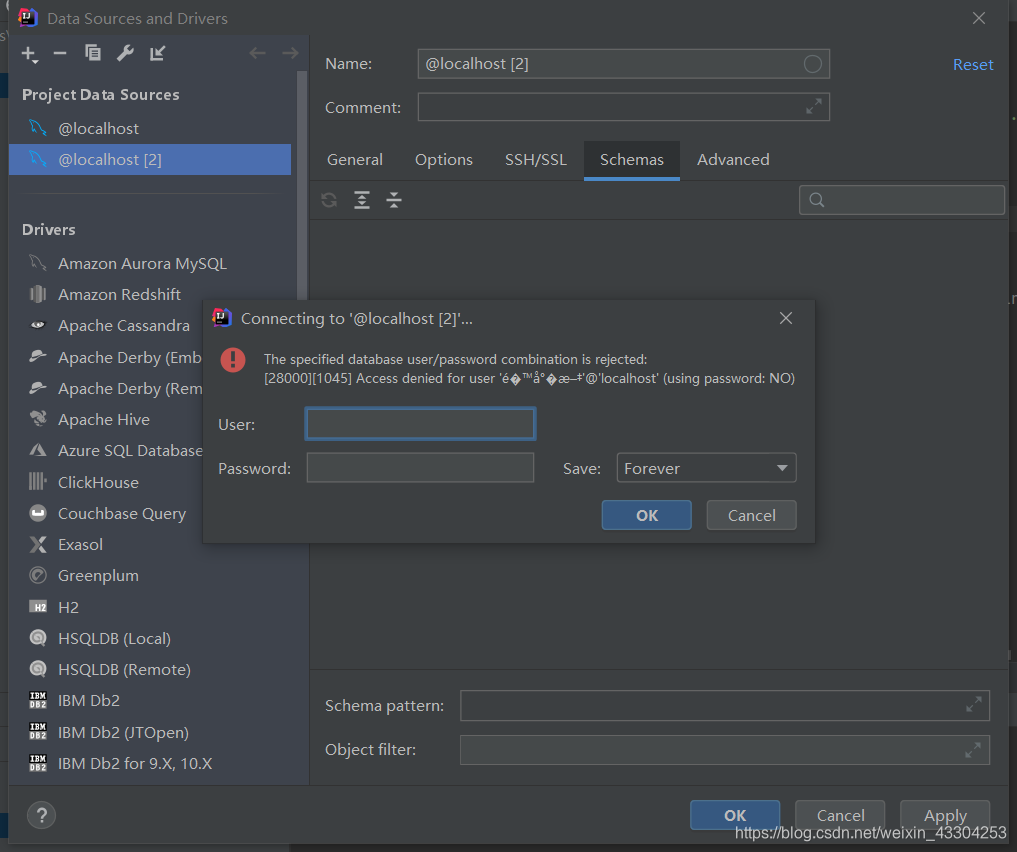Open help with question mark button
Viewport: 1017px width, 852px height.
coord(42,815)
